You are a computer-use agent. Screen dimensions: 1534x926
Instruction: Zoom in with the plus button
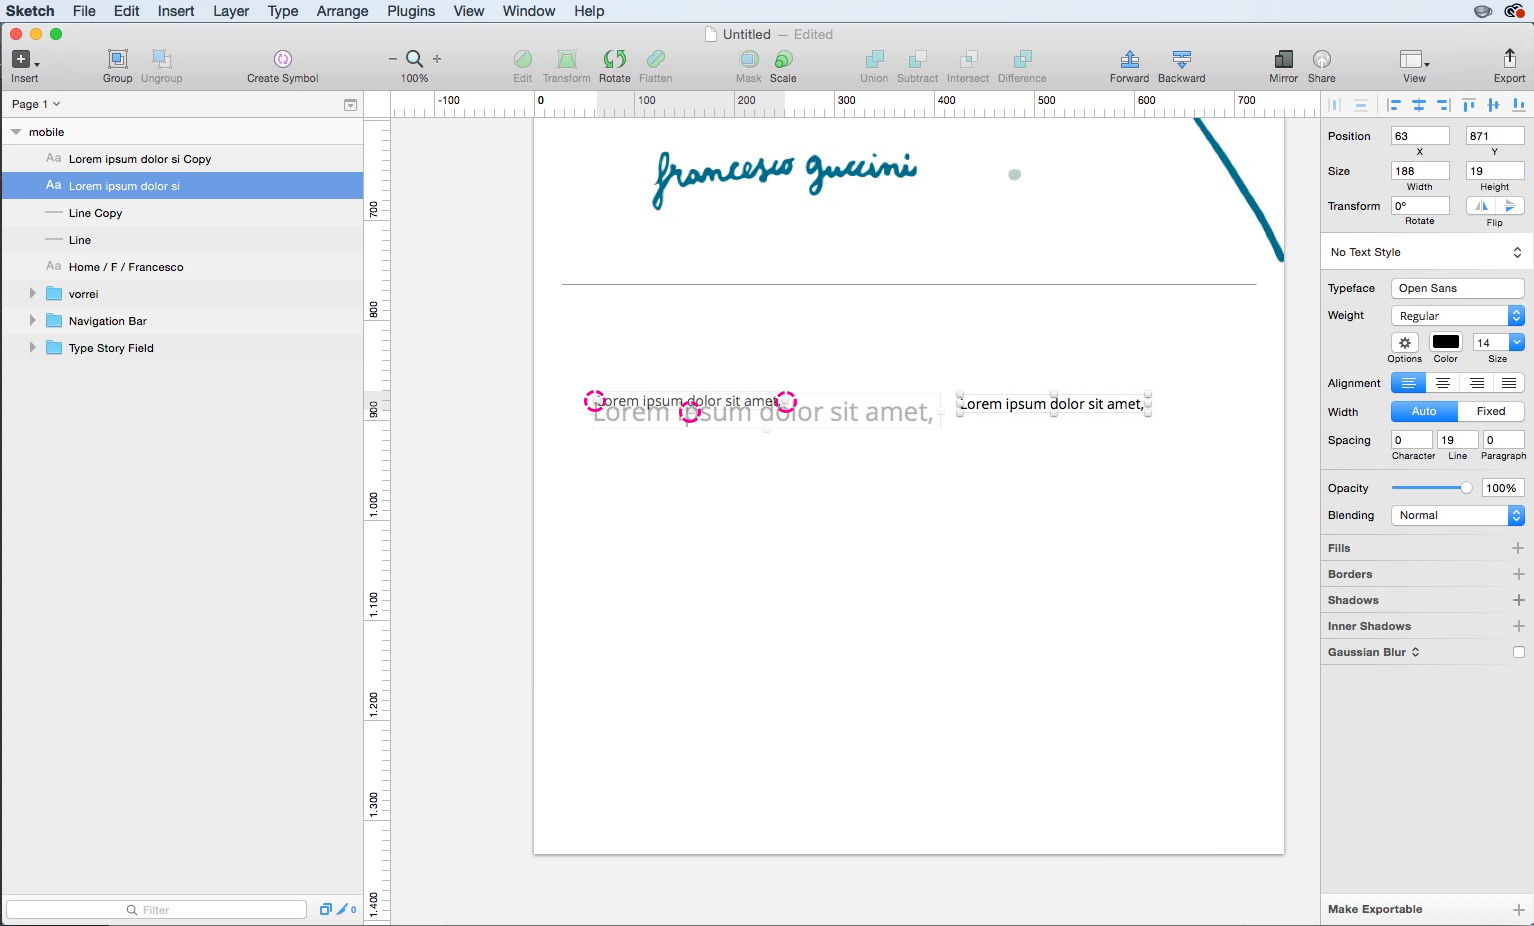437,59
